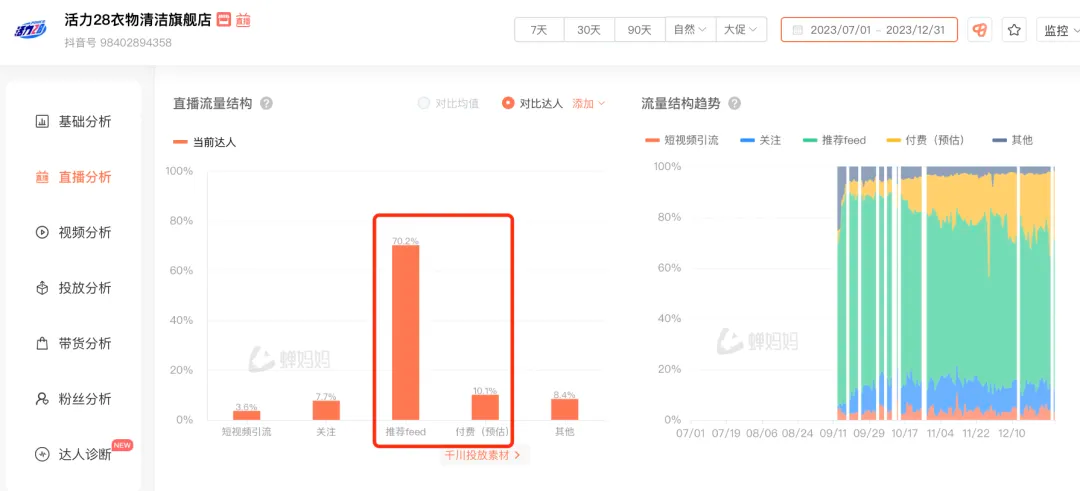
Task: Open 带货分析 in the sidebar
Action: click(x=84, y=343)
